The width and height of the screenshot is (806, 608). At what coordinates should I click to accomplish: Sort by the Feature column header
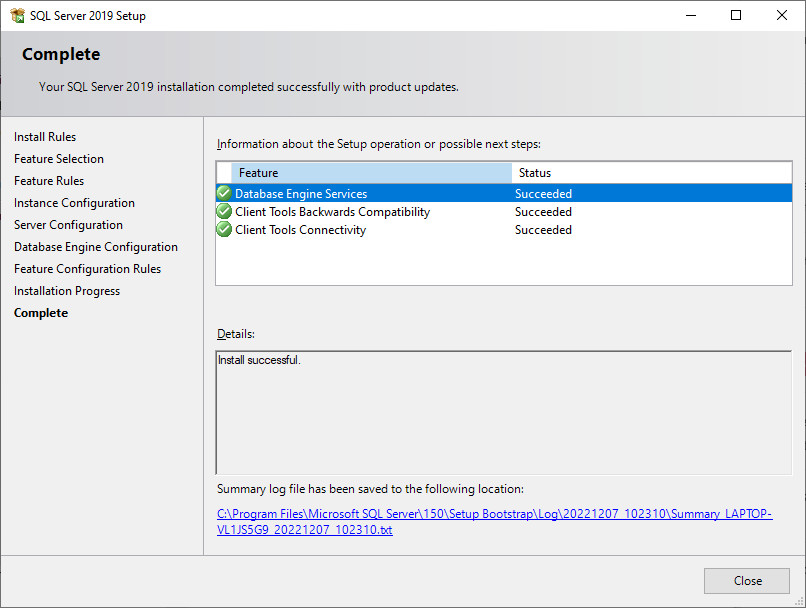(371, 173)
